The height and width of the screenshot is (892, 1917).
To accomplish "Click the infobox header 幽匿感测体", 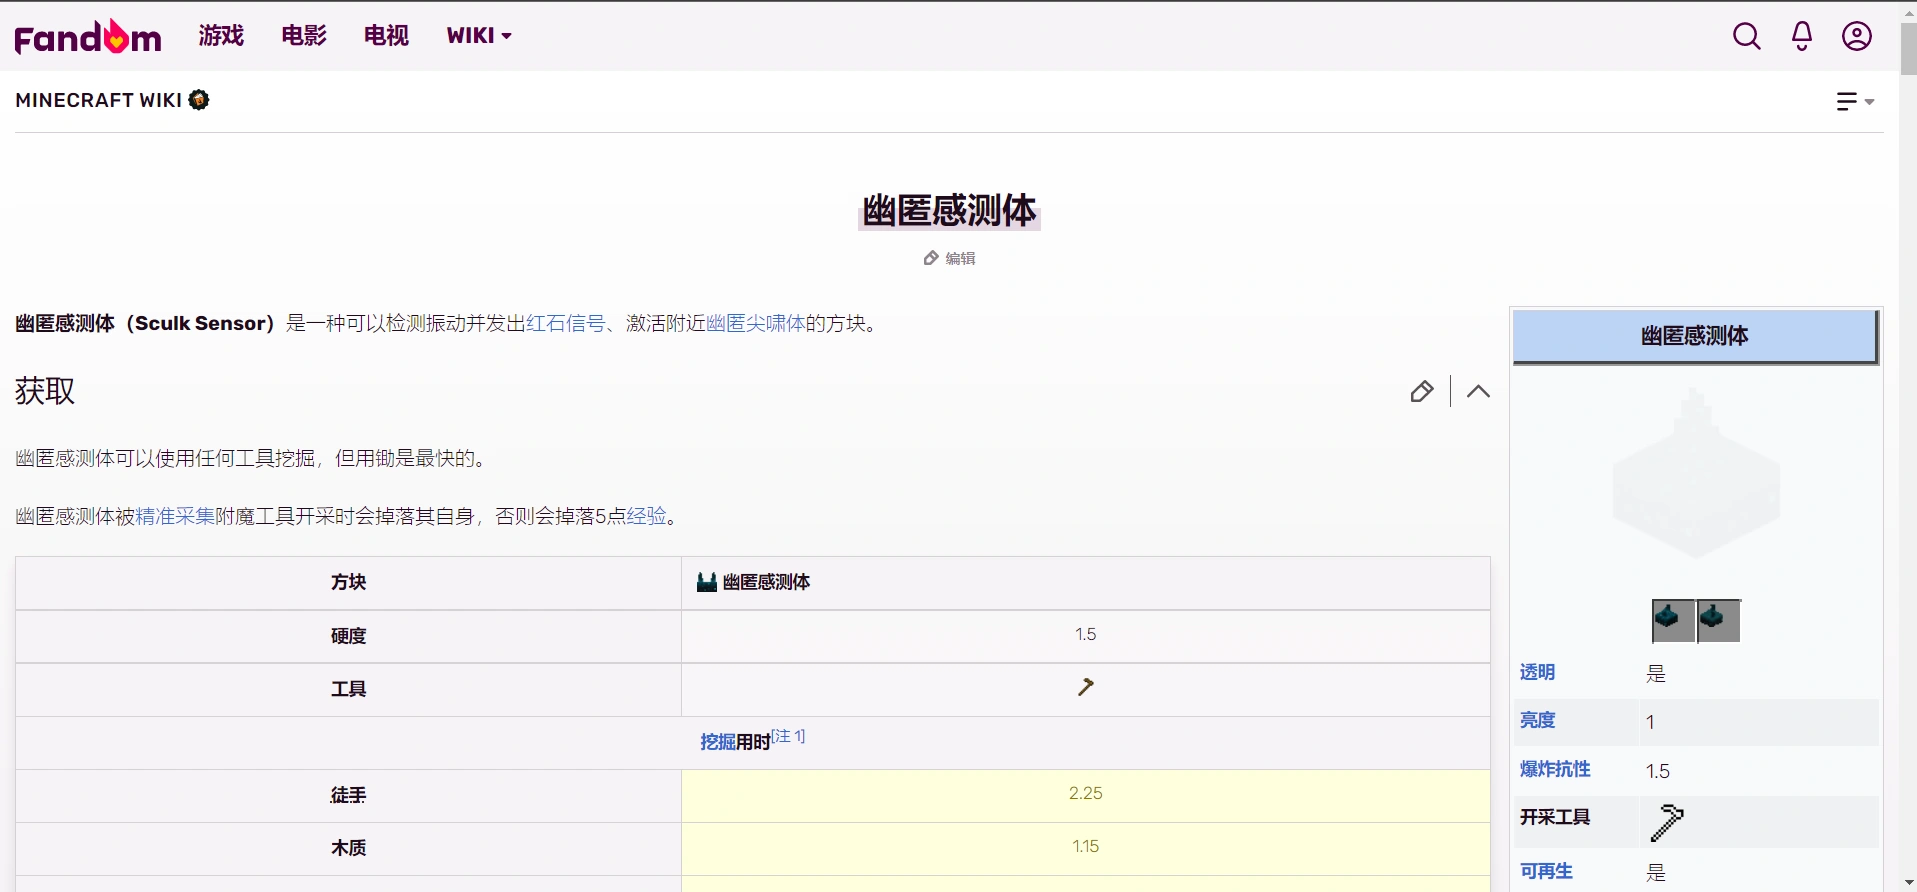I will (1695, 336).
